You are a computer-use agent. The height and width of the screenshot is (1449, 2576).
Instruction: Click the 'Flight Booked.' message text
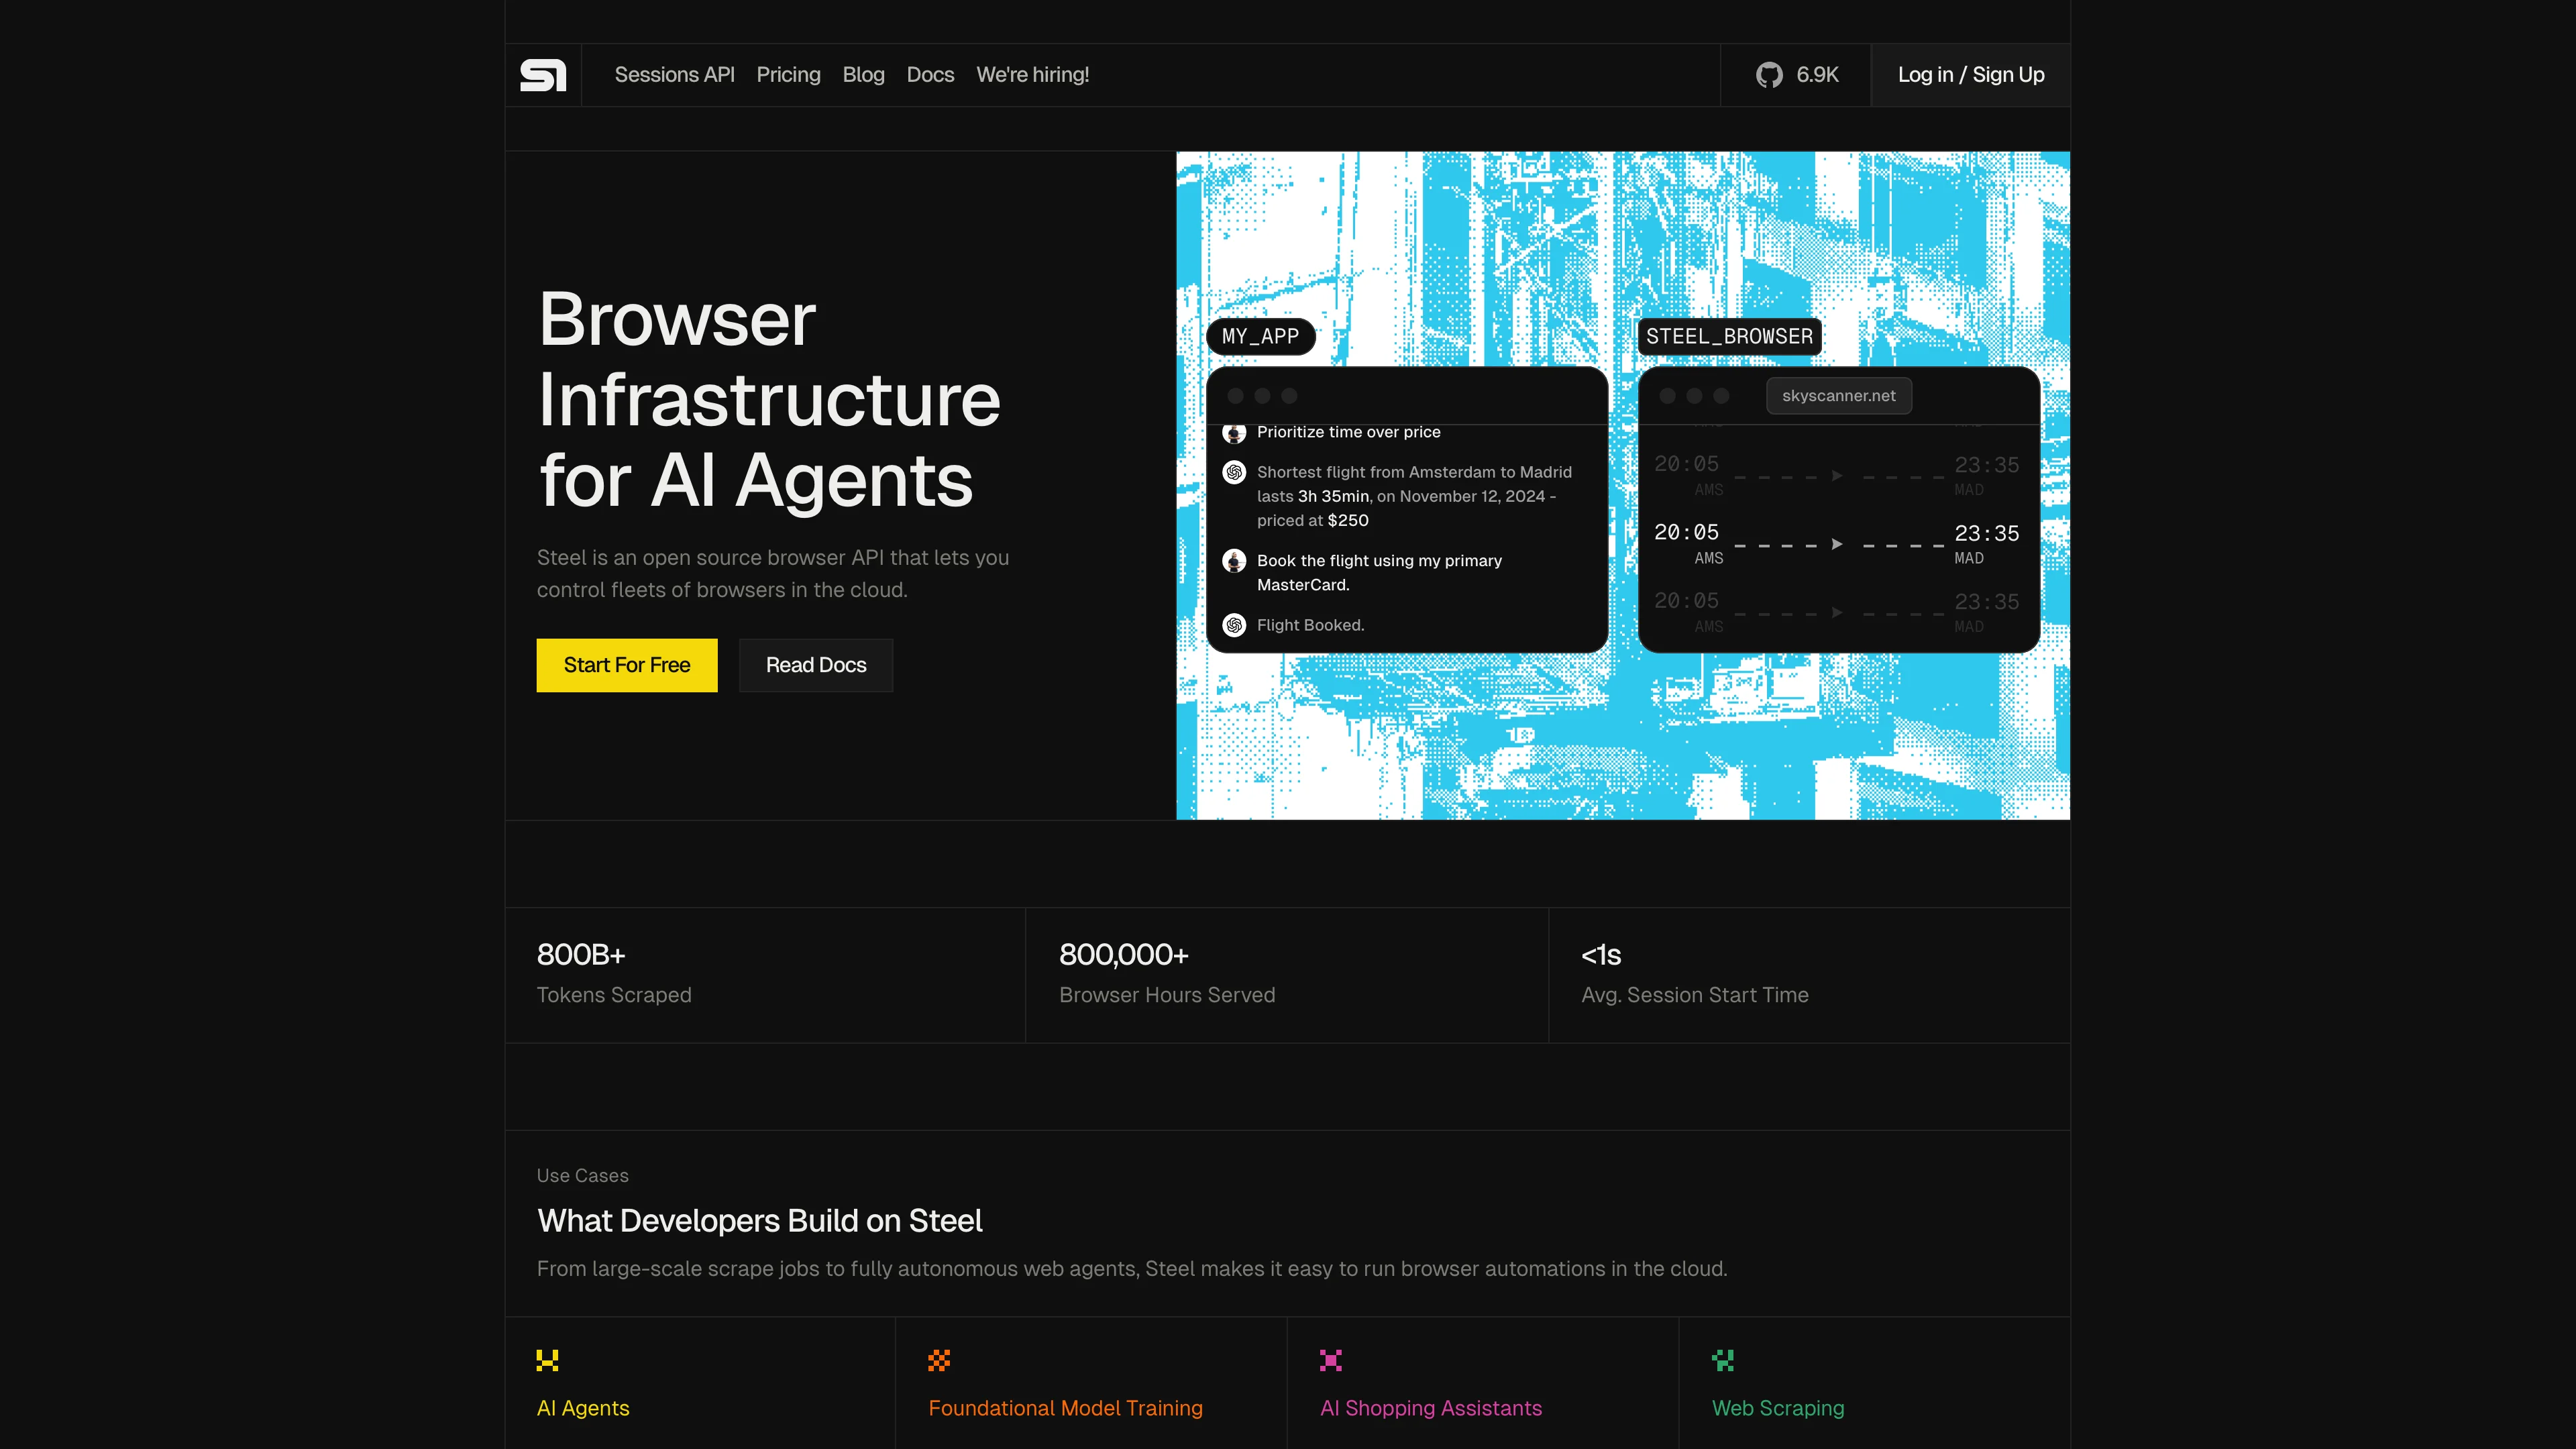click(x=1310, y=625)
